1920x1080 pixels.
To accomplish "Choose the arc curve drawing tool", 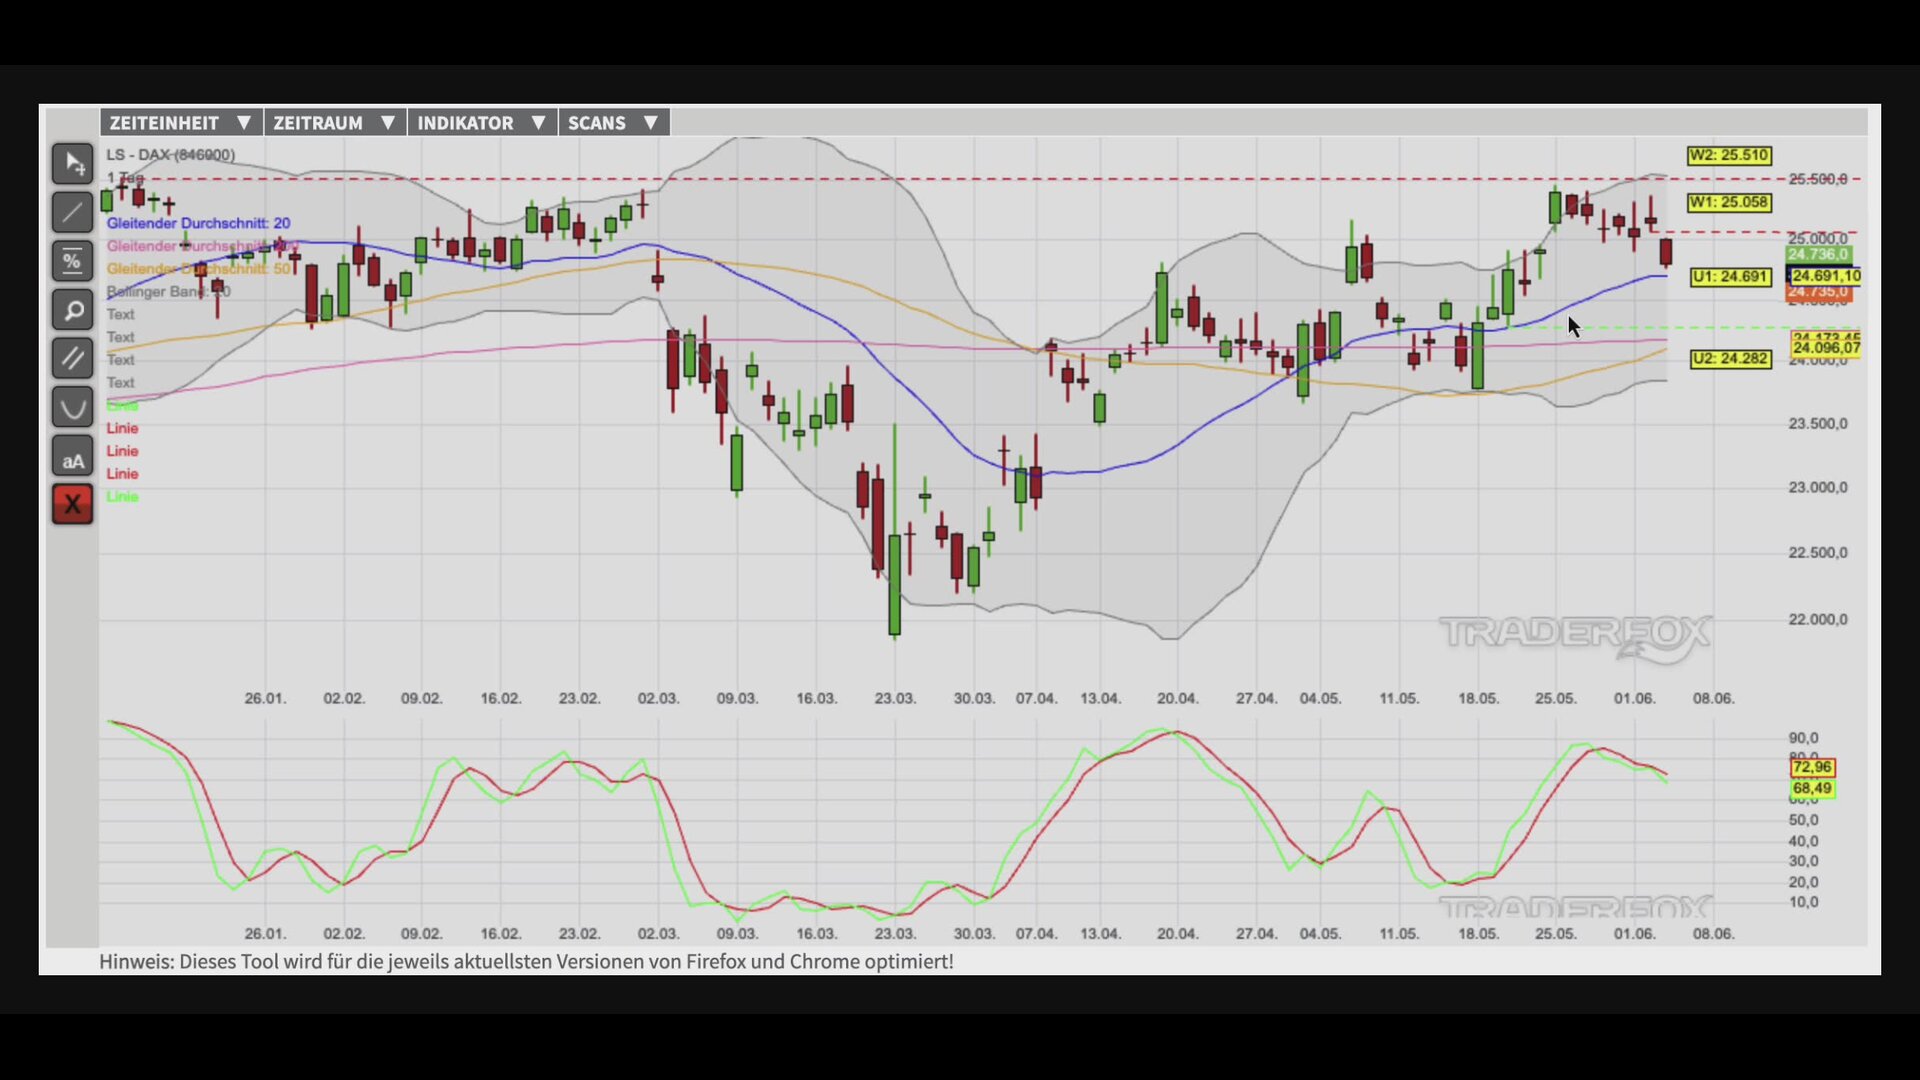I will coord(73,407).
